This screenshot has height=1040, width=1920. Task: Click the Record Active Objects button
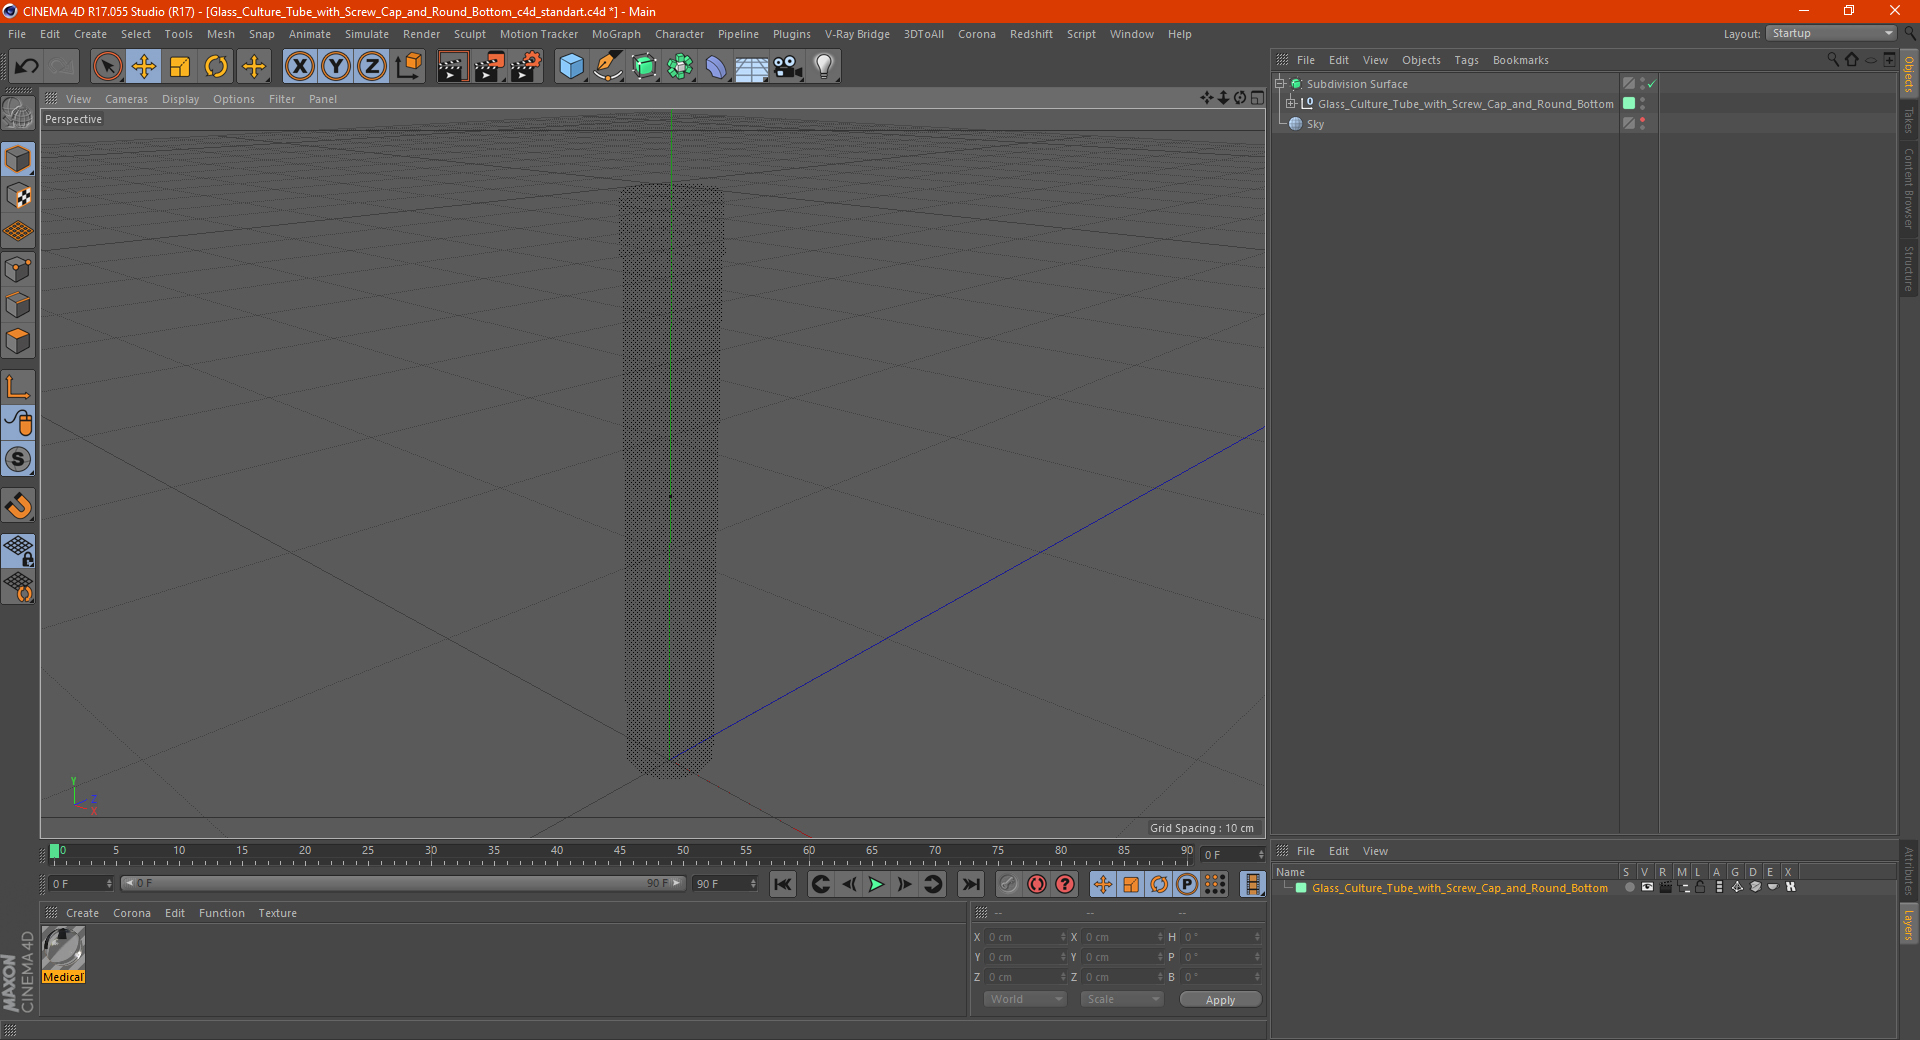(1008, 884)
